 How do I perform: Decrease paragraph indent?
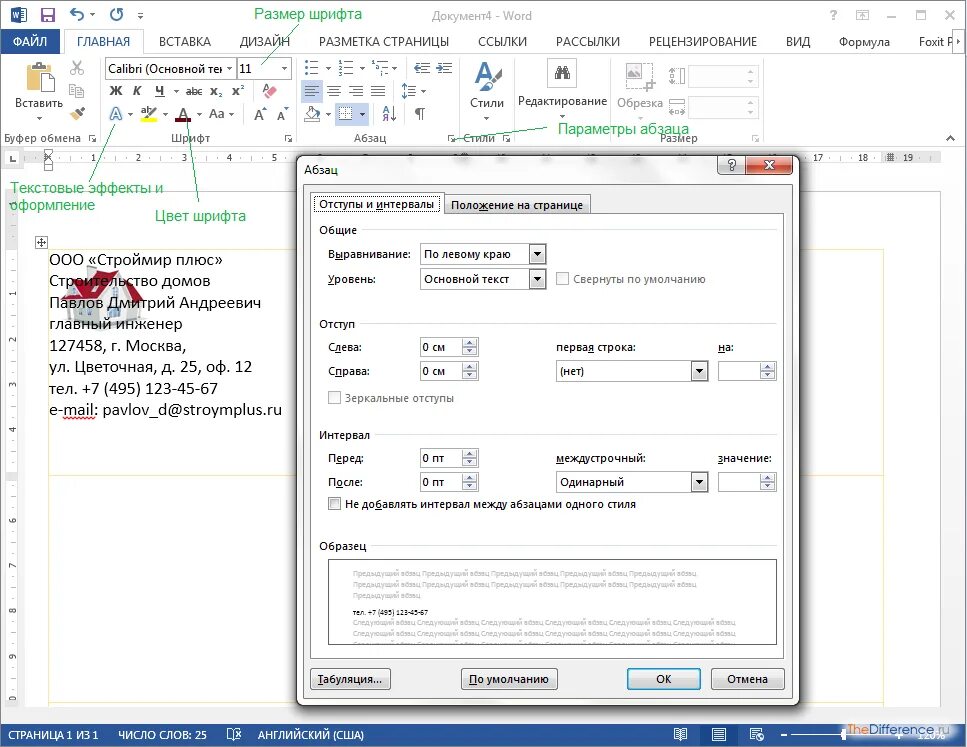point(422,68)
